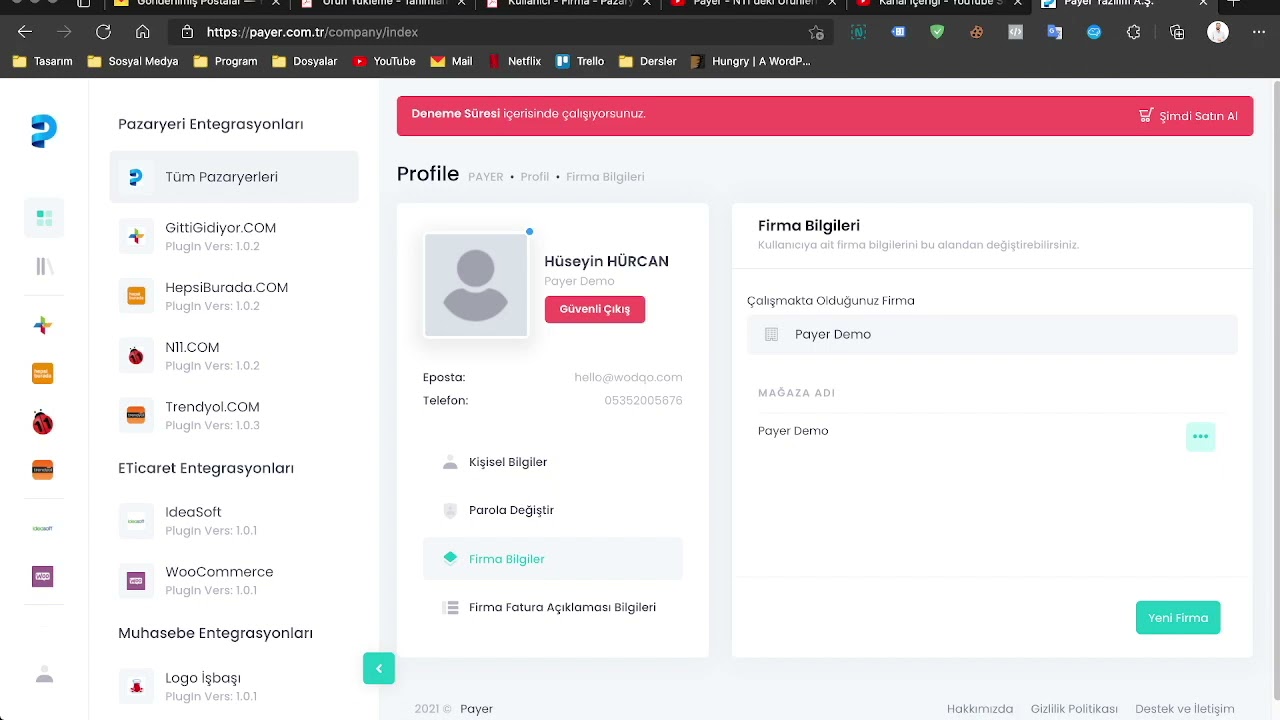Click the Payer logo in the left rail
The image size is (1280, 720).
[44, 131]
